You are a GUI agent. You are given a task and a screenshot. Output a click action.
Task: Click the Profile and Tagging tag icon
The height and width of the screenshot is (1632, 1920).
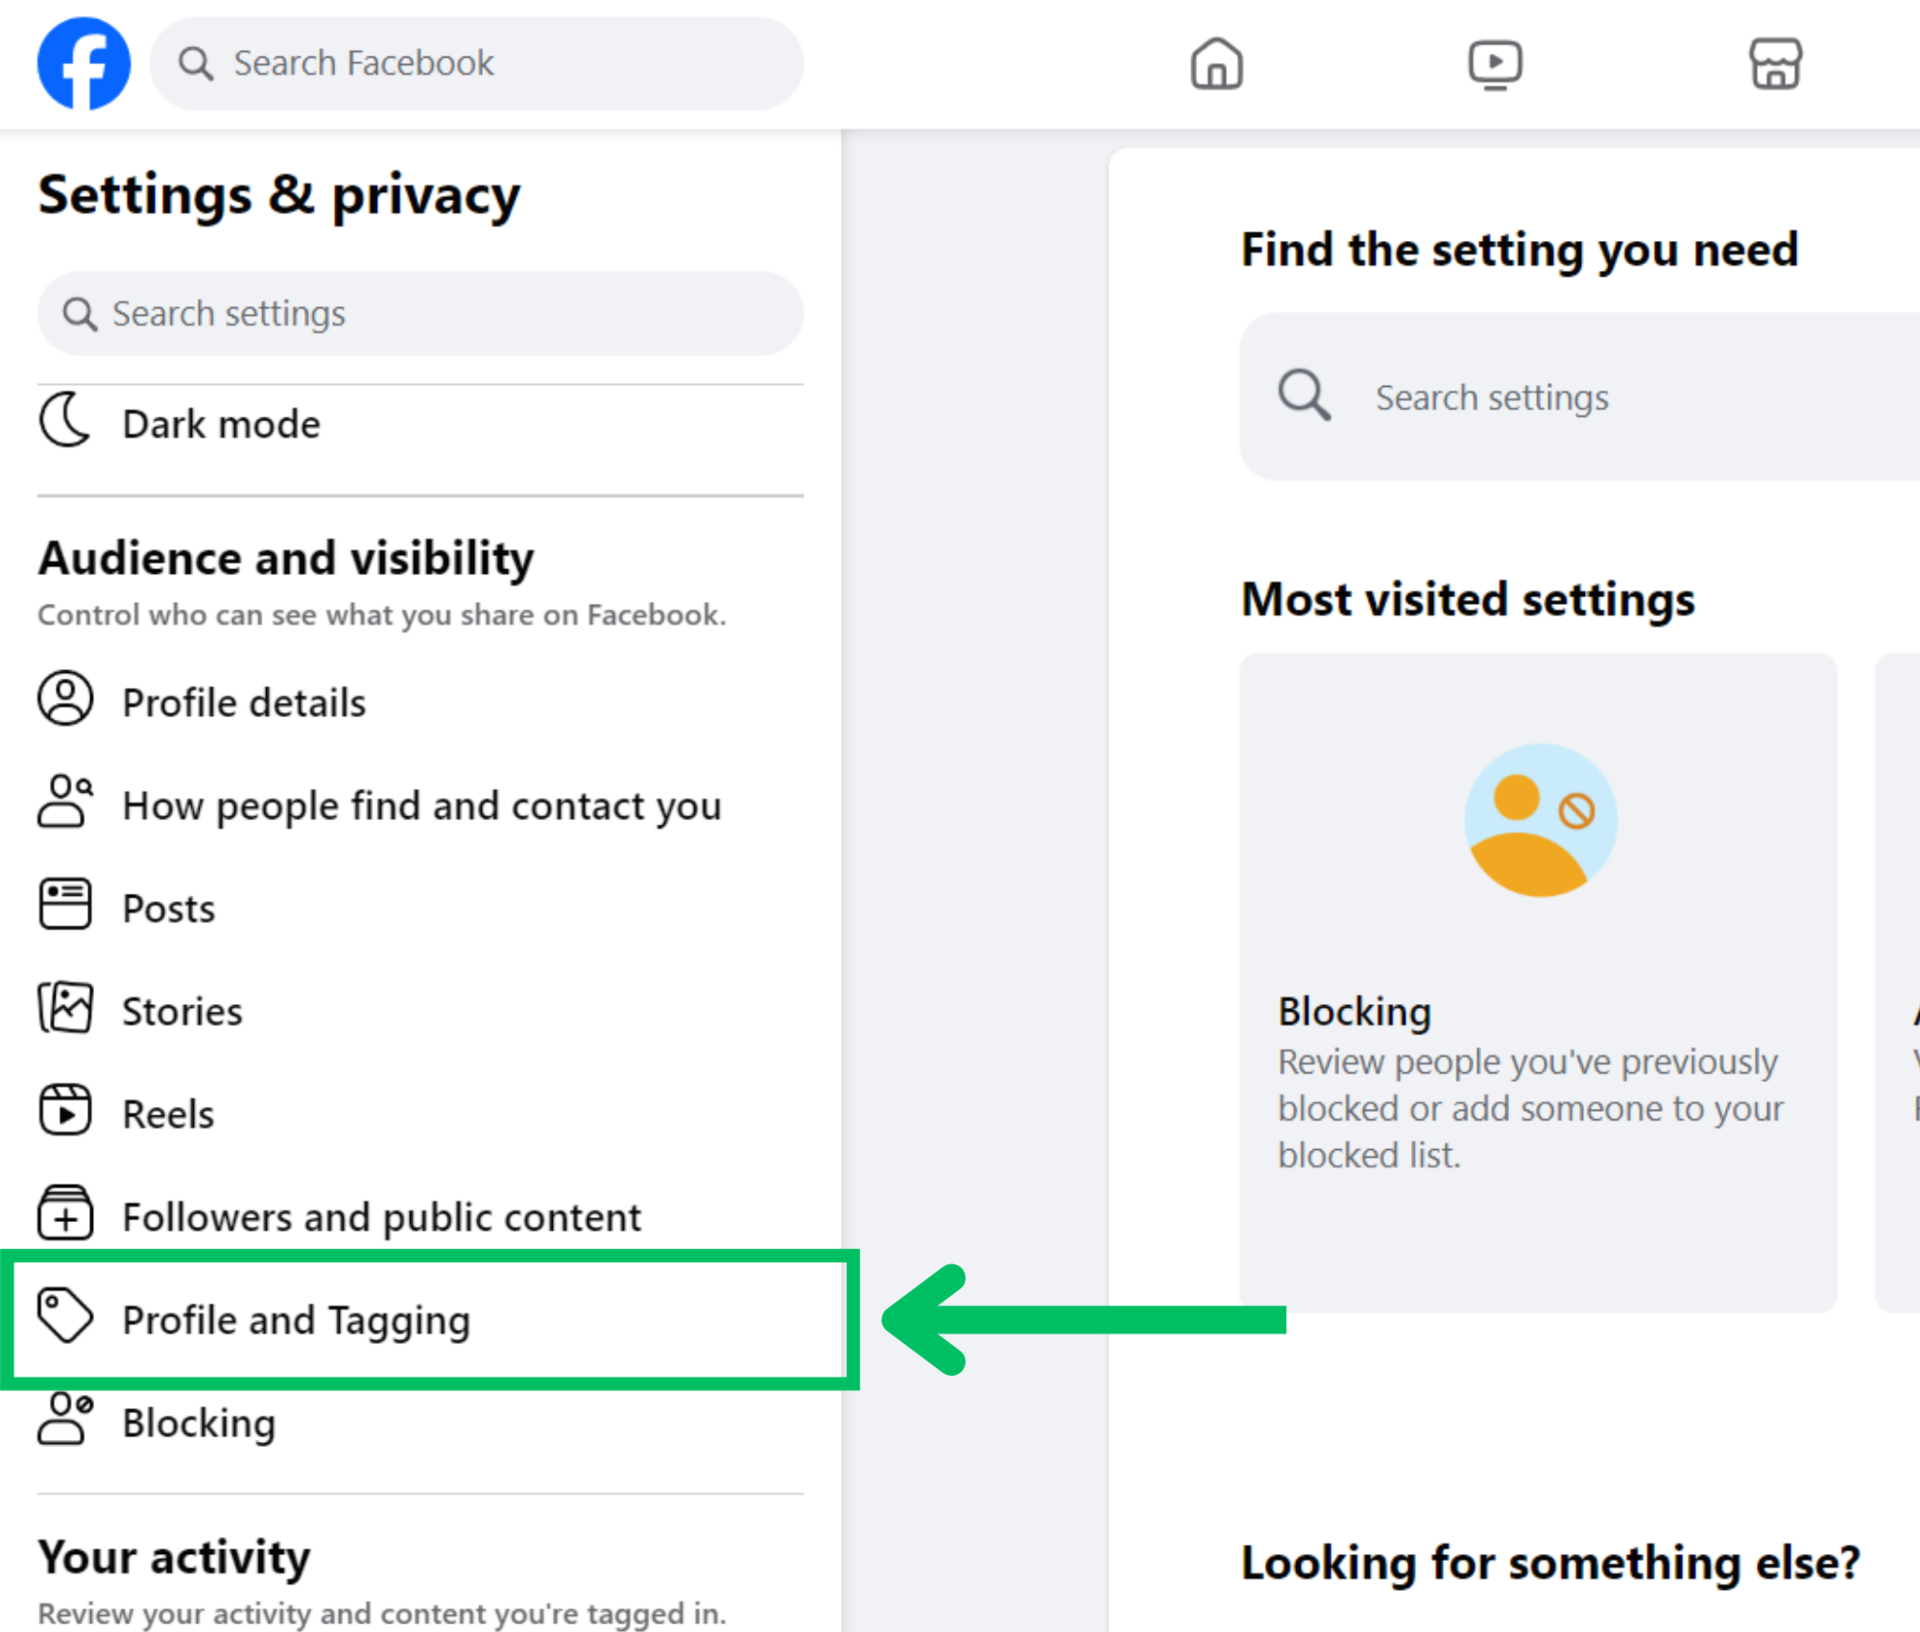click(x=65, y=1315)
